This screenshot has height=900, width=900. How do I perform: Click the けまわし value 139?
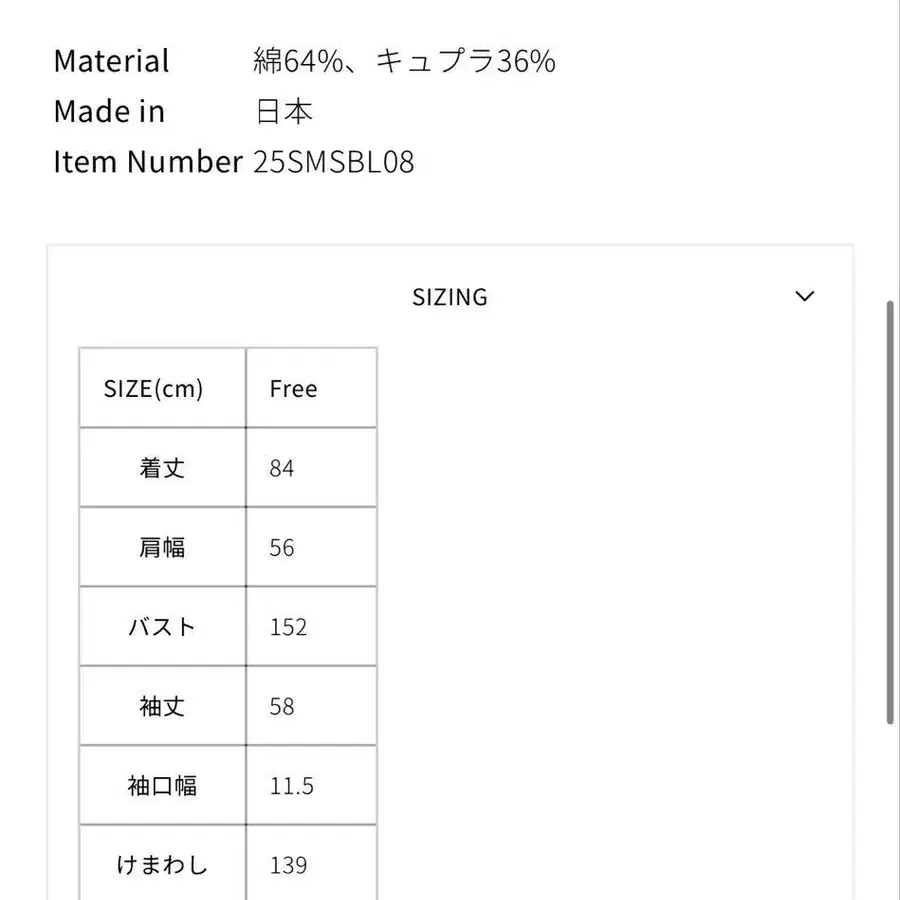coord(288,865)
